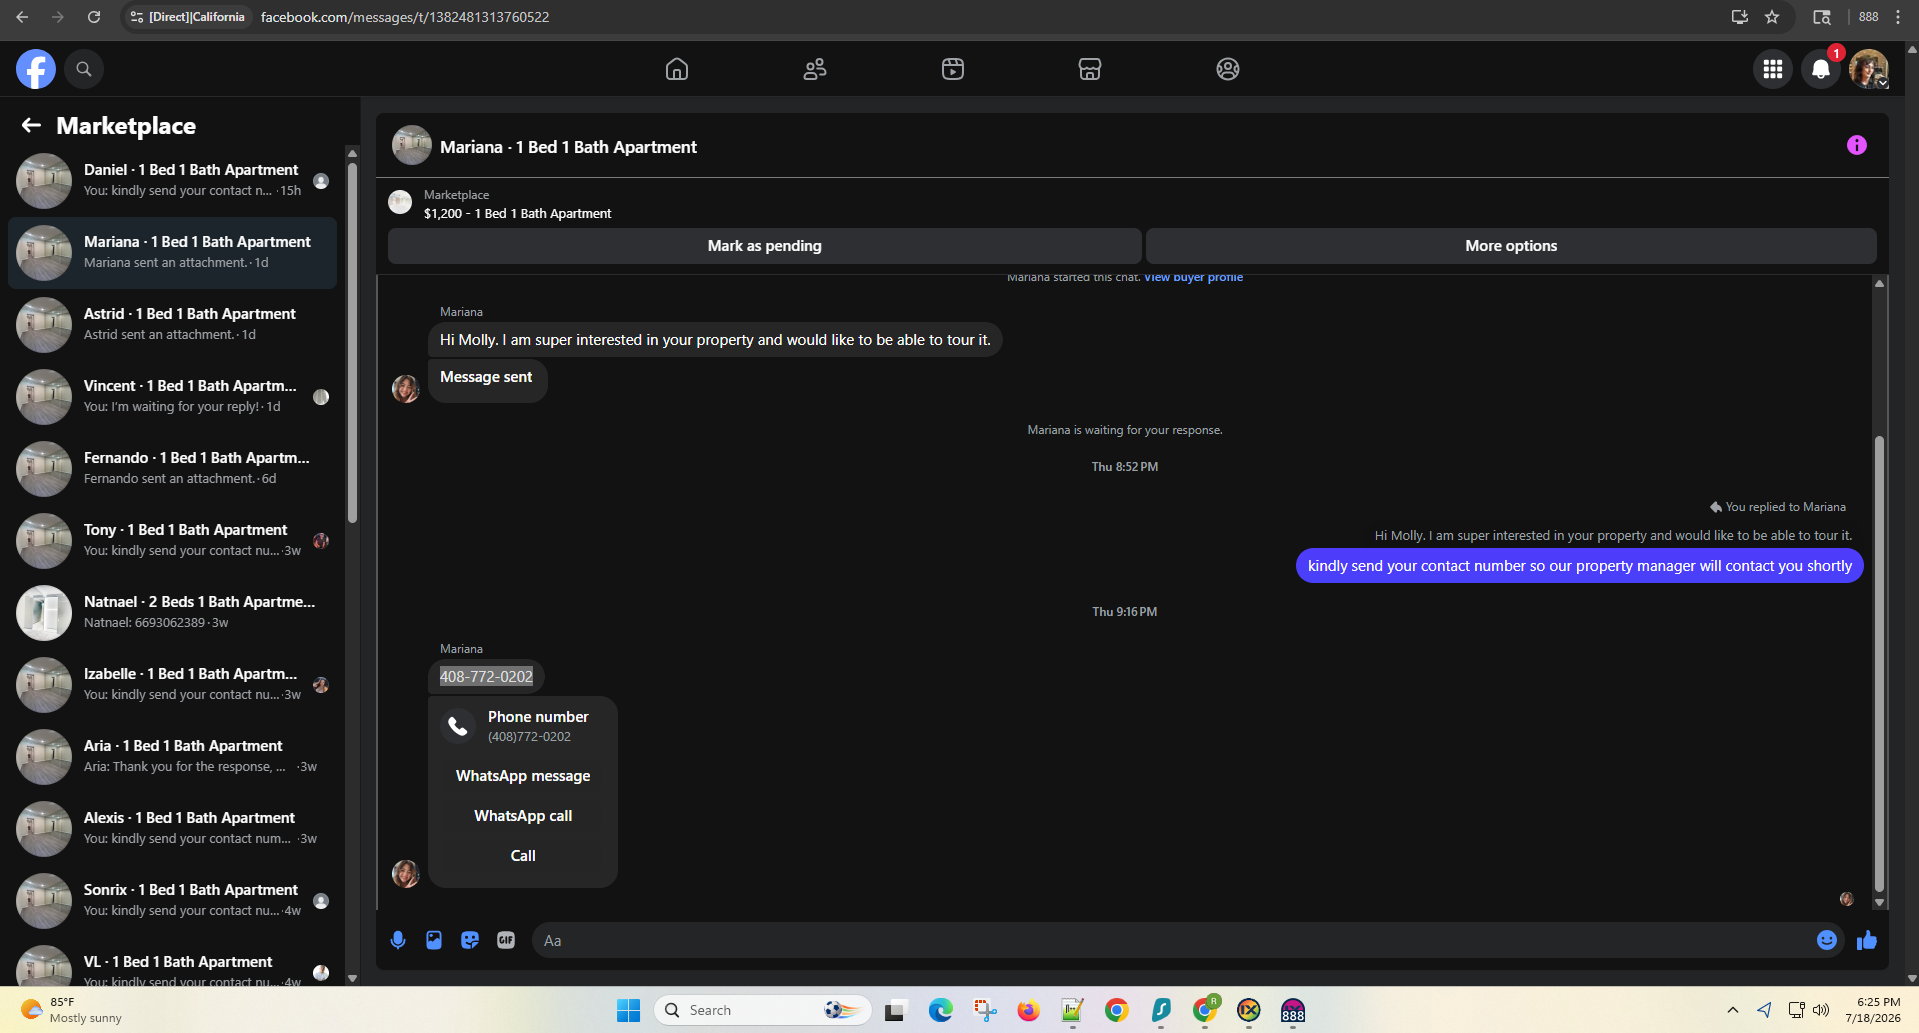Image resolution: width=1919 pixels, height=1033 pixels.
Task: Show hidden system tray icons
Action: (x=1733, y=1010)
